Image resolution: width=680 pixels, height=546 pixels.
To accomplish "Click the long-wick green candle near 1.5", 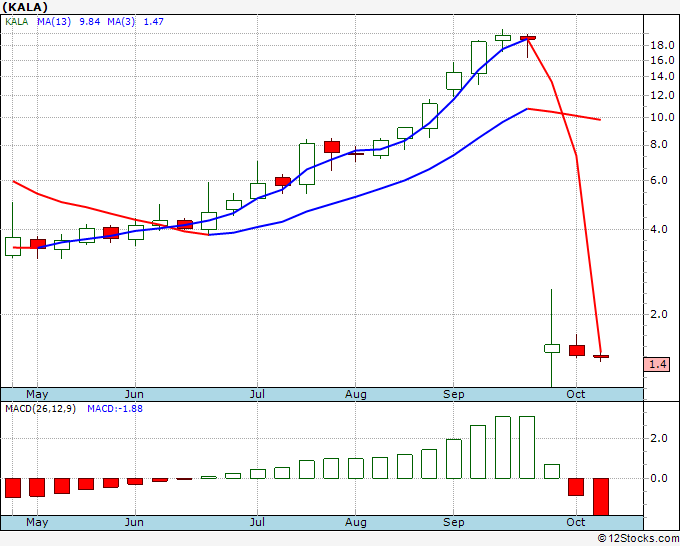I will coord(552,348).
